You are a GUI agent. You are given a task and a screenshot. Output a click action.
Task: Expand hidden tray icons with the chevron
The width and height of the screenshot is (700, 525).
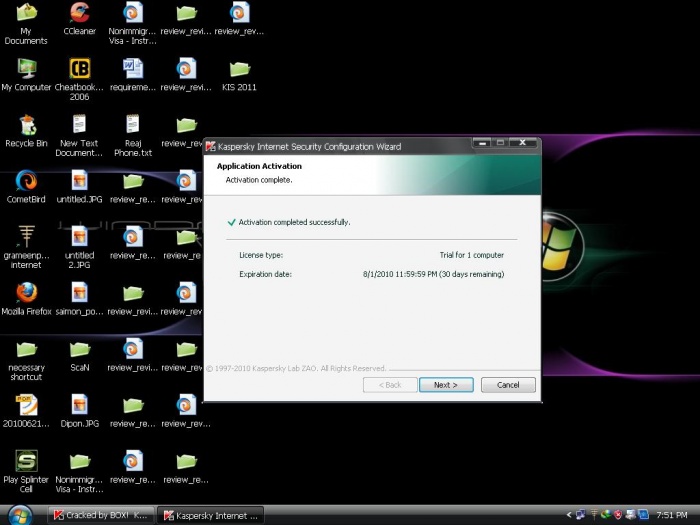pyautogui.click(x=569, y=515)
